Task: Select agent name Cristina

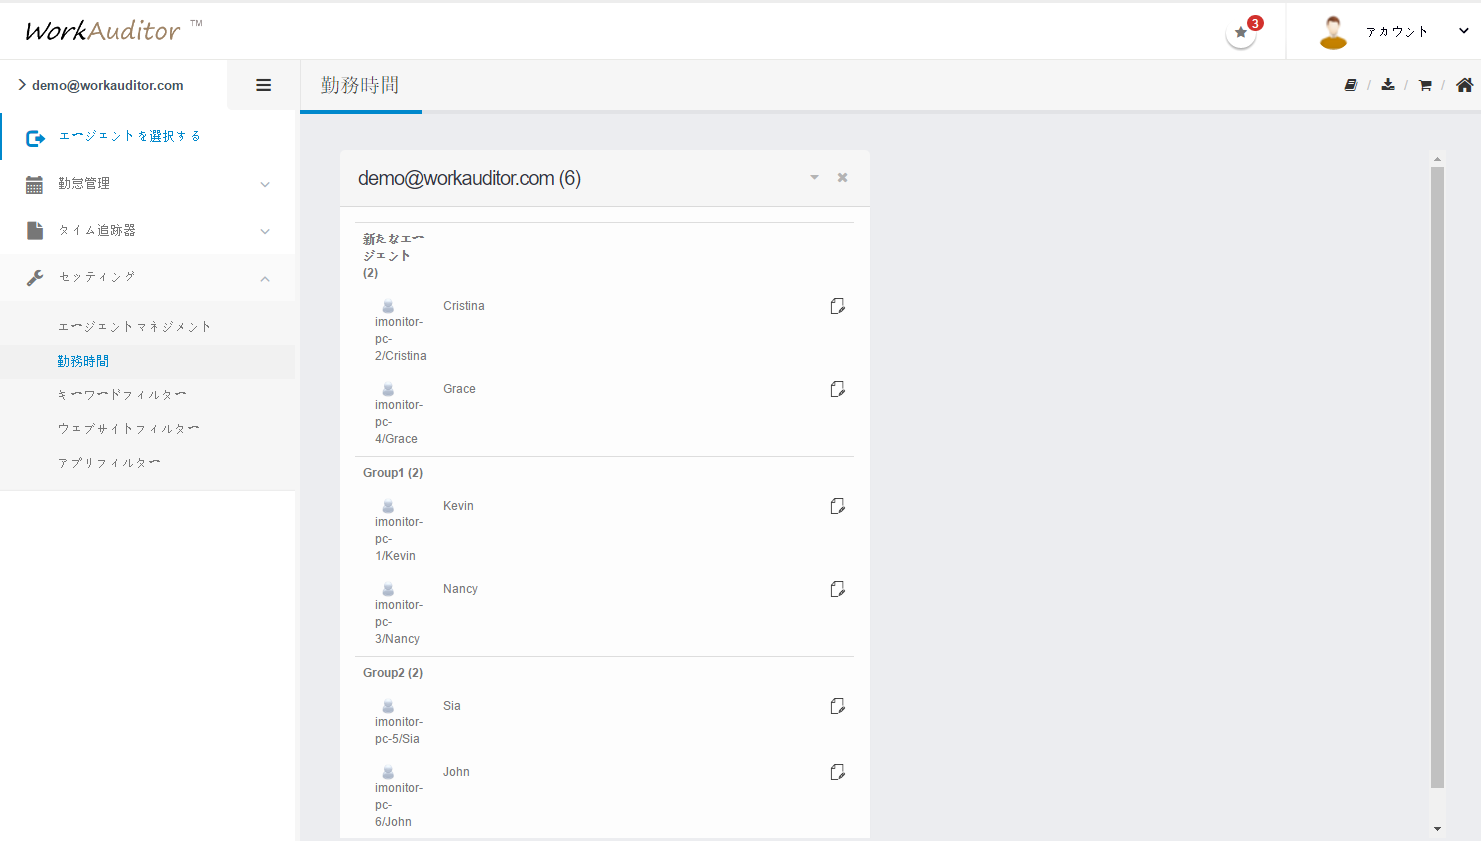Action: 464,306
